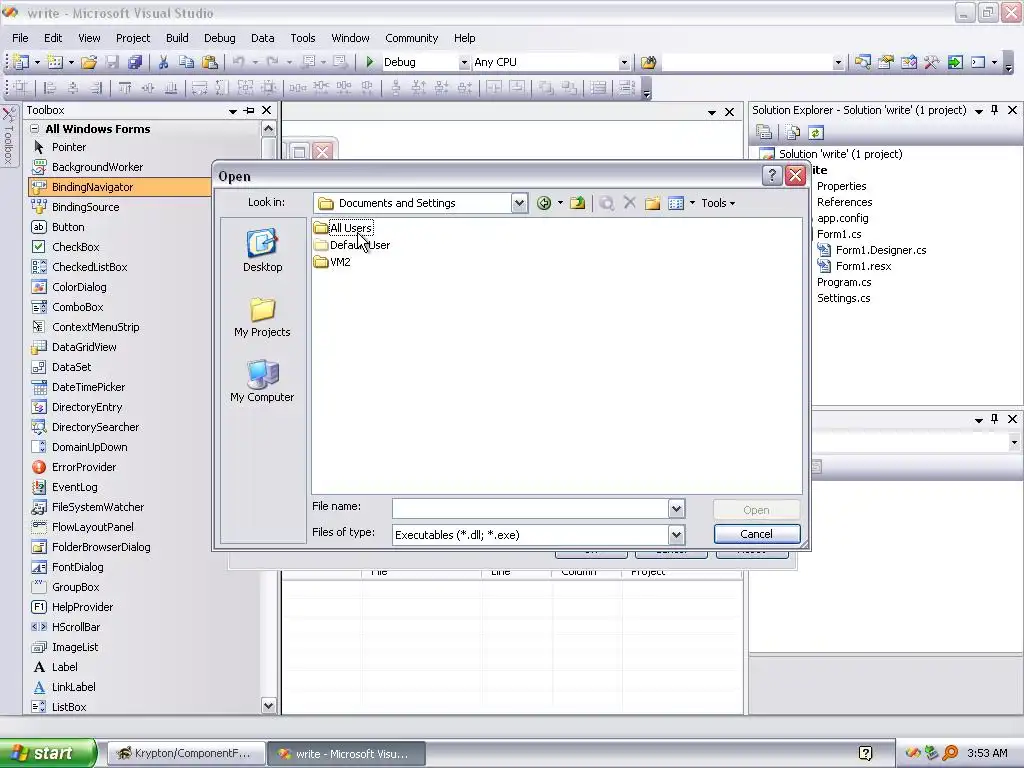Select the VM2 folder in file list
This screenshot has height=768, width=1024.
tap(332, 262)
